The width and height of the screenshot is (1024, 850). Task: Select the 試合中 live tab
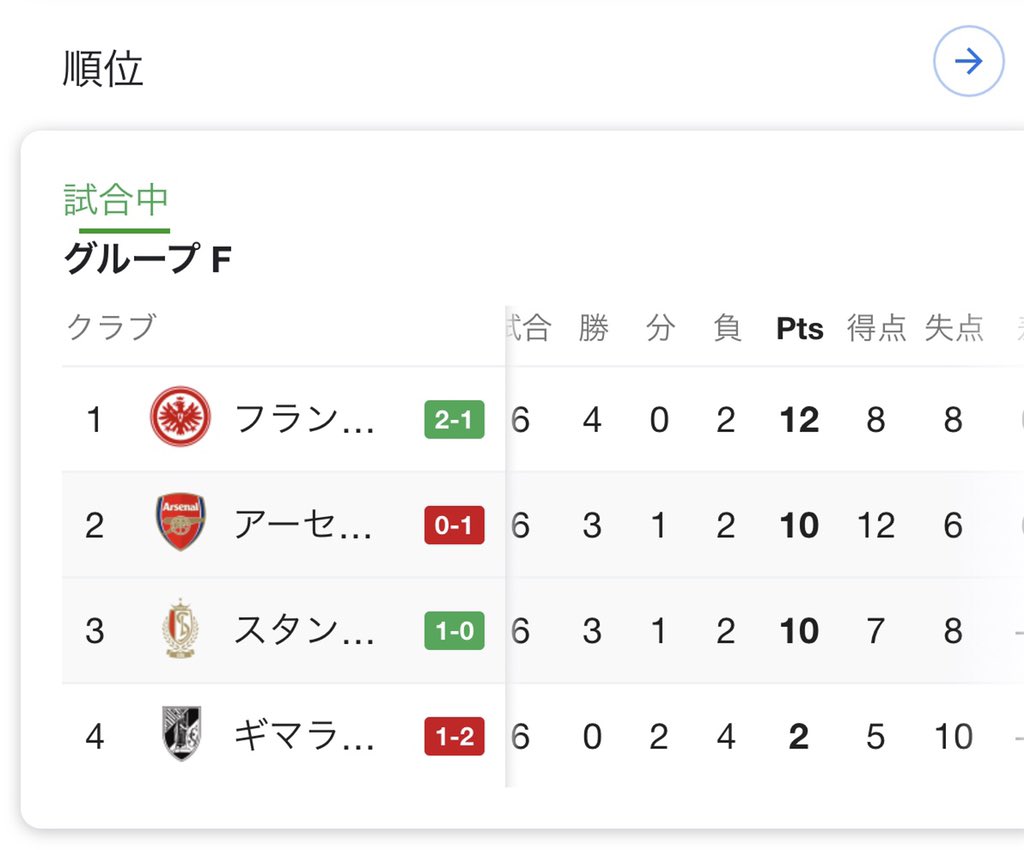pyautogui.click(x=116, y=200)
